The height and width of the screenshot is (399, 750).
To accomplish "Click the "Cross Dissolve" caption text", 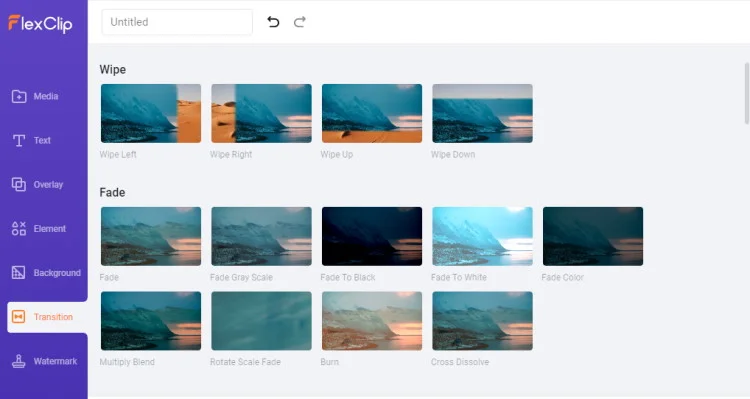I will coord(460,362).
